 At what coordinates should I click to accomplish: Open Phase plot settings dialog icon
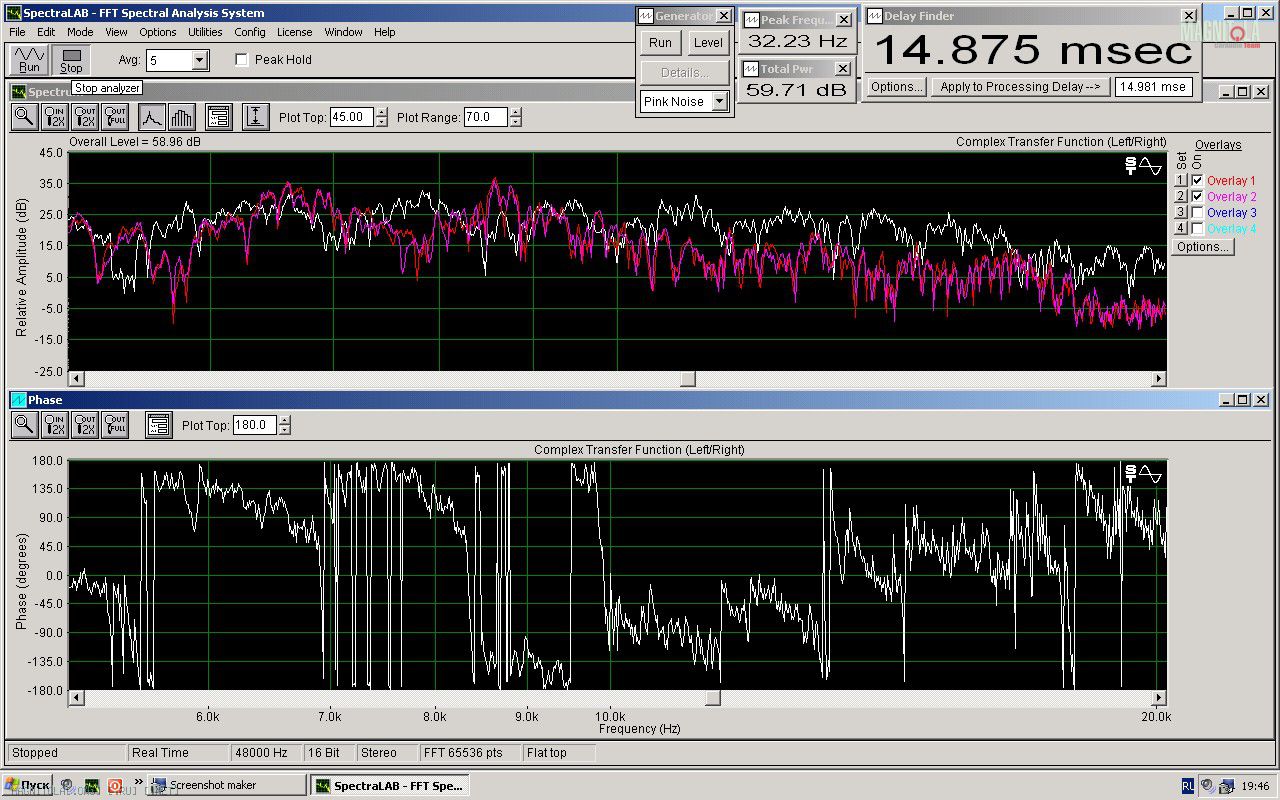[158, 425]
